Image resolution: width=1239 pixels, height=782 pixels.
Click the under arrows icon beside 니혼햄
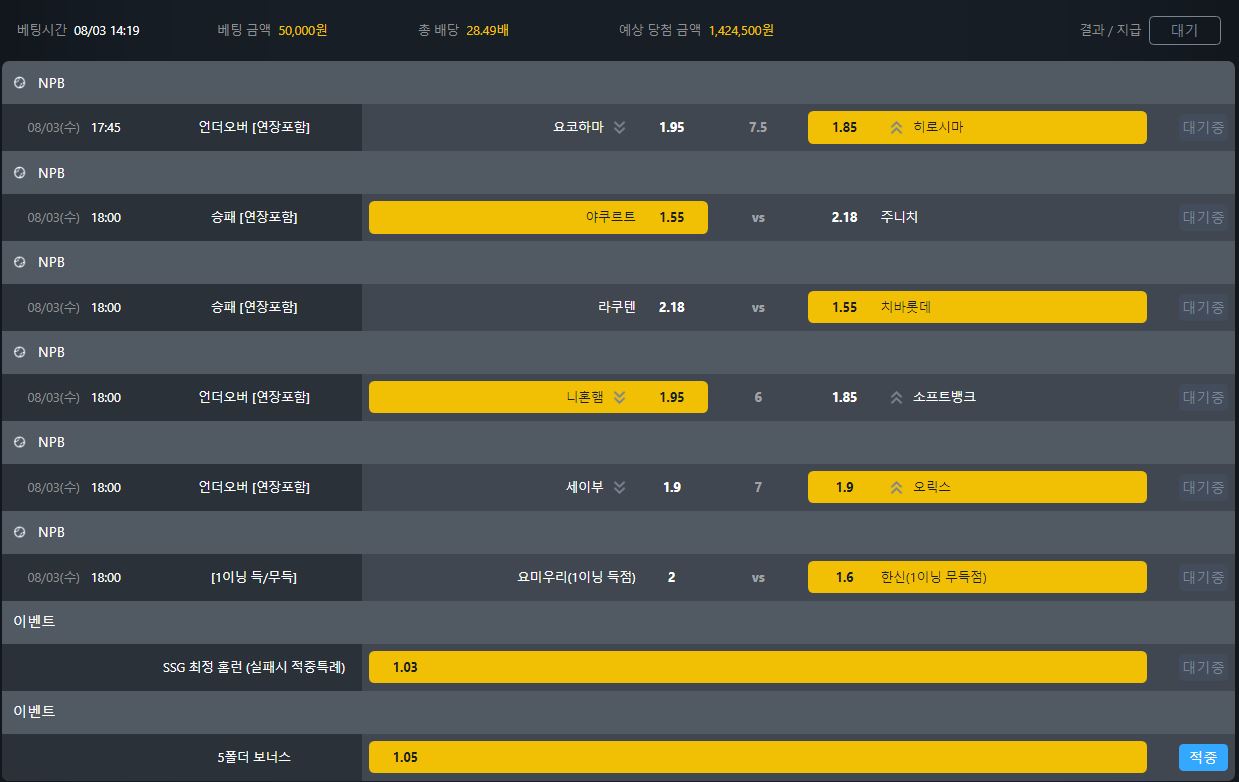(x=619, y=397)
